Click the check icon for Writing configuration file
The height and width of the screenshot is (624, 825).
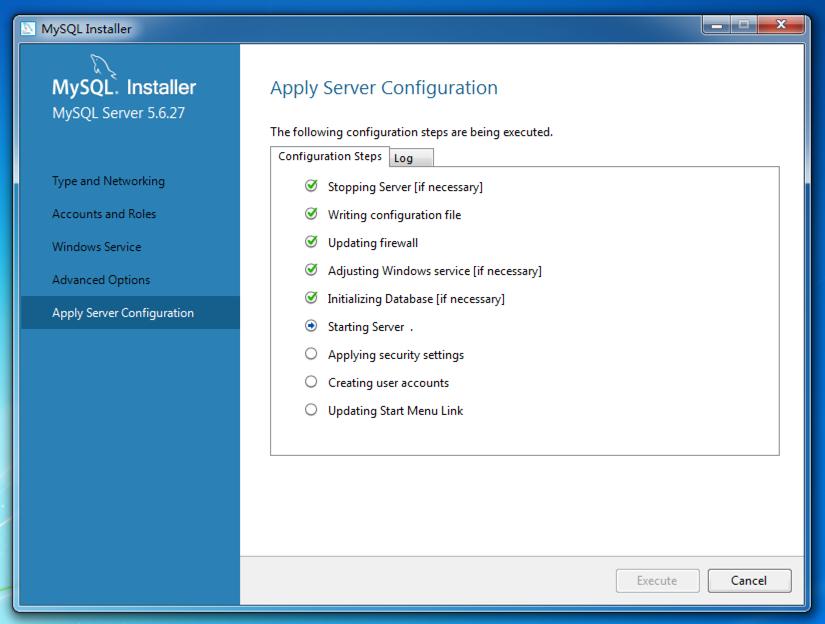(310, 215)
